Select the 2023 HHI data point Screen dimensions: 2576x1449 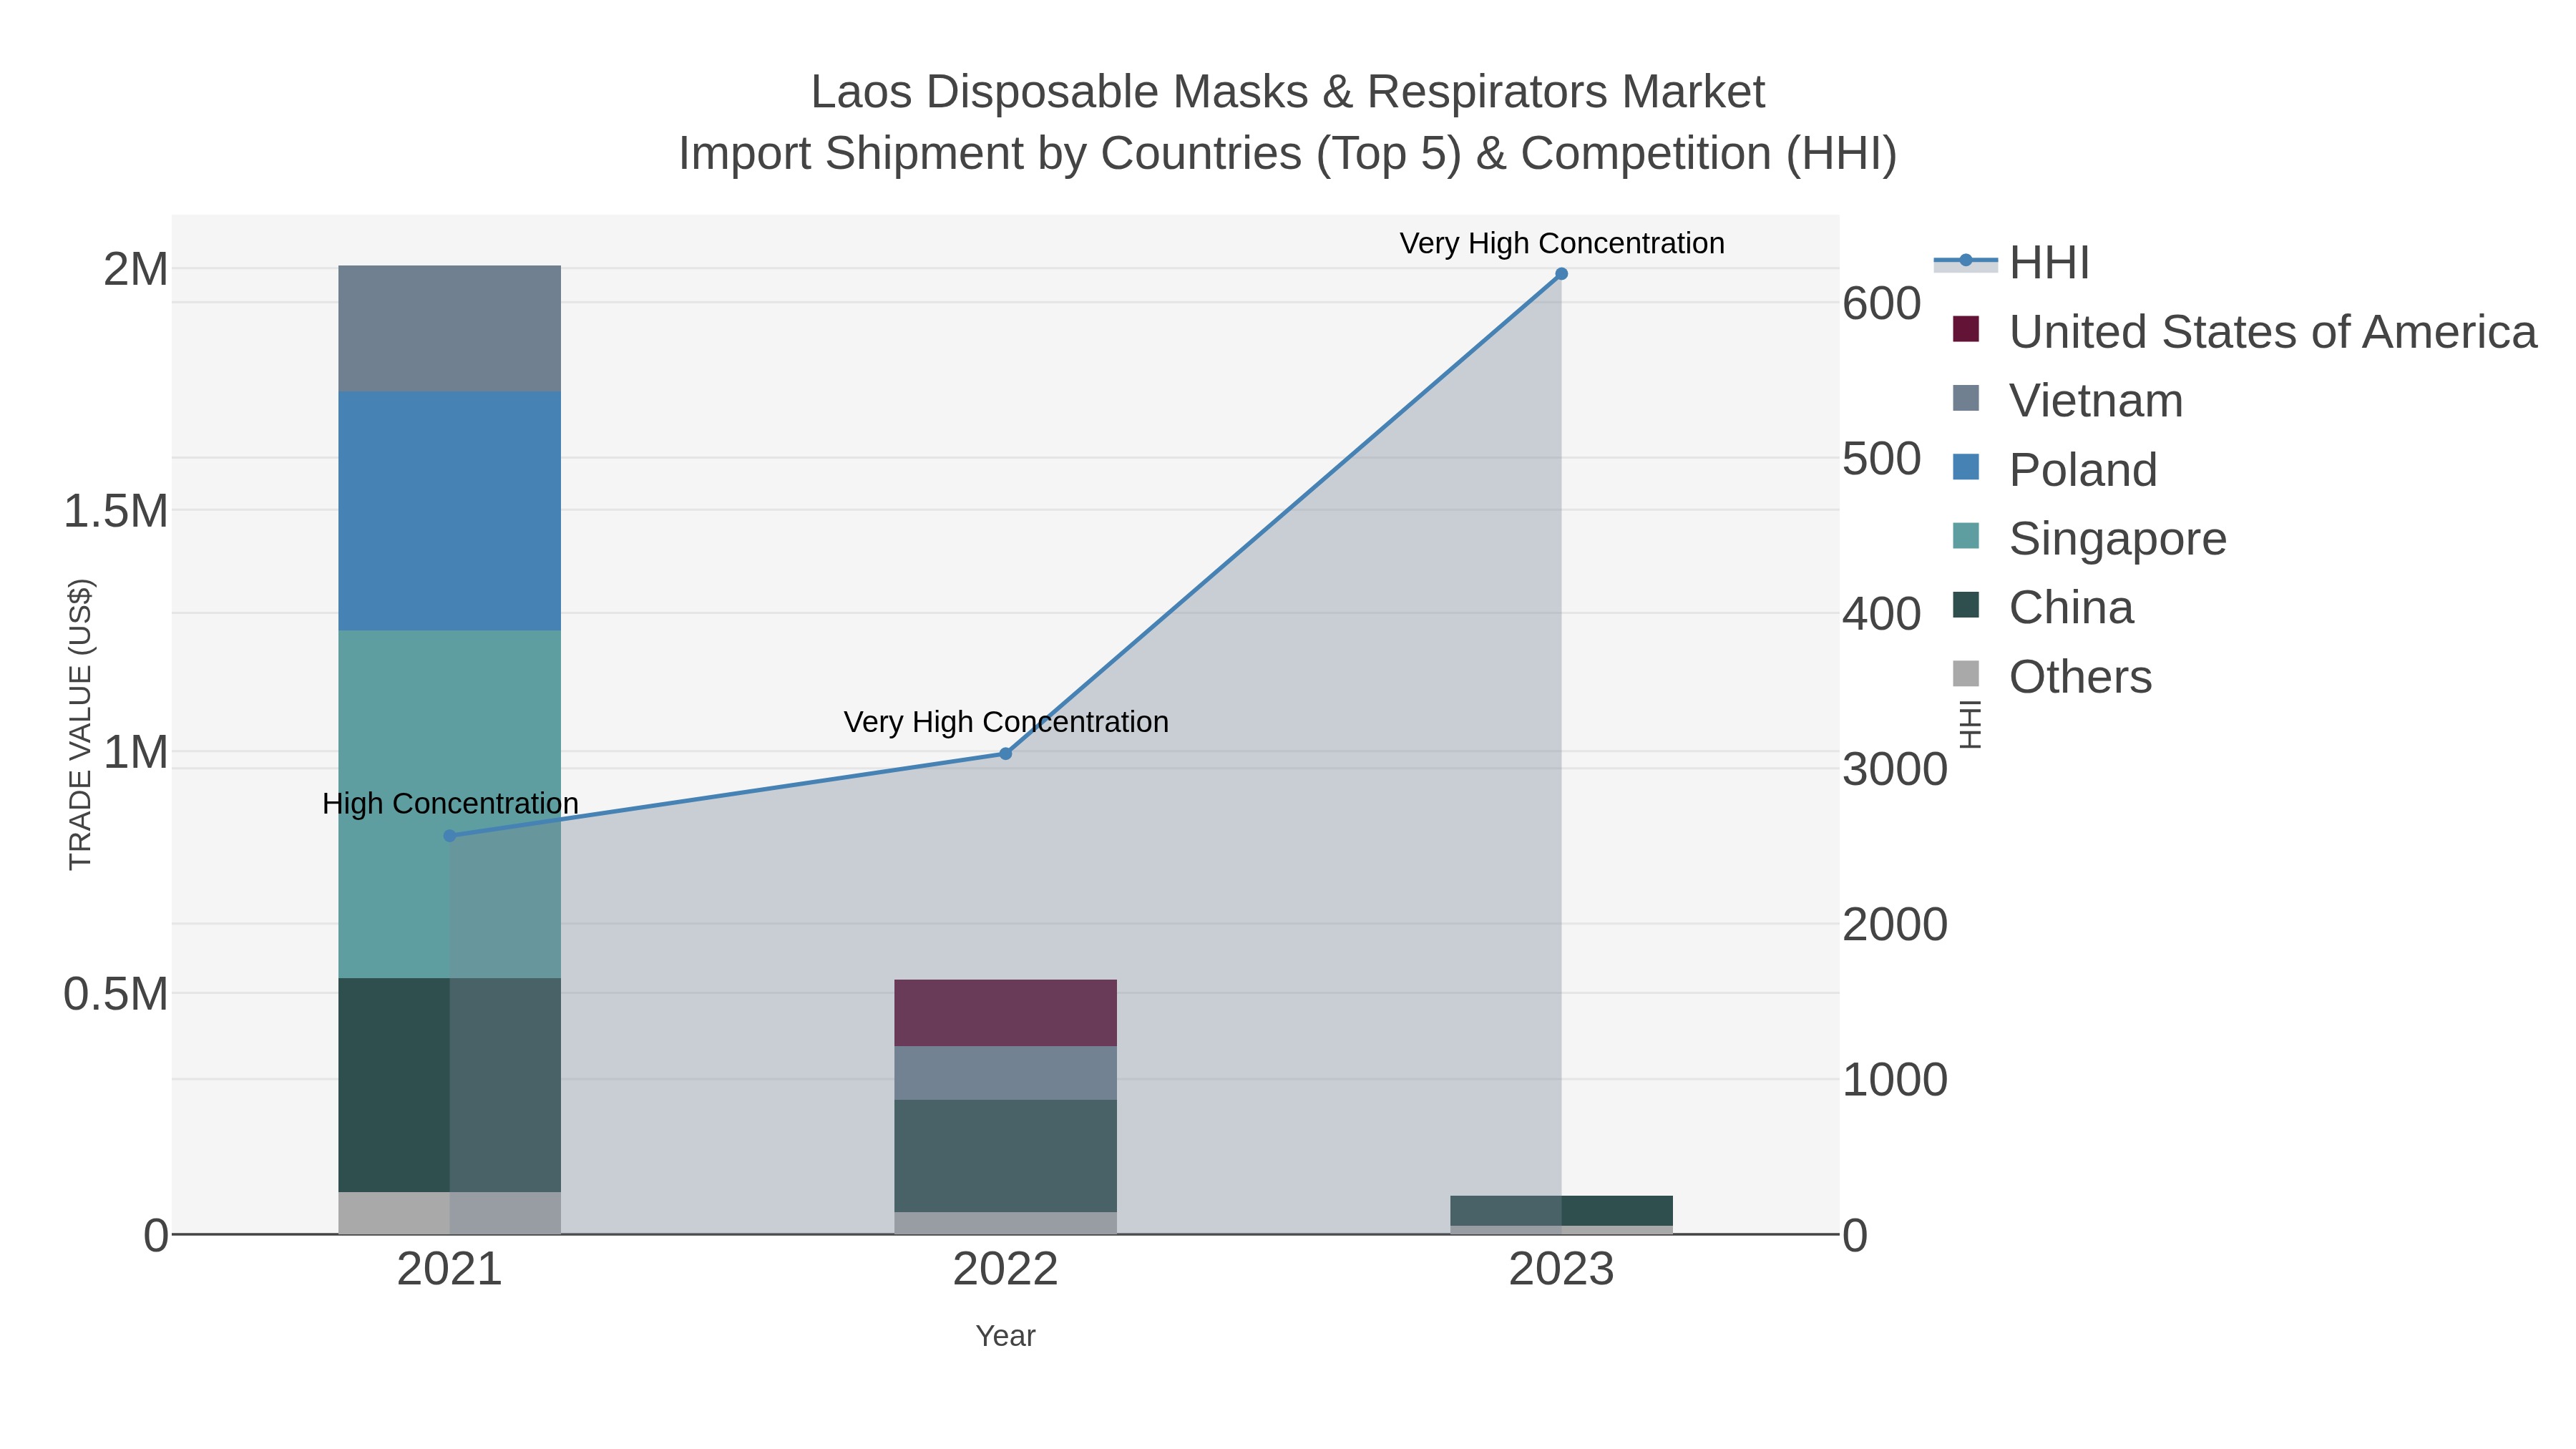pyautogui.click(x=1562, y=274)
